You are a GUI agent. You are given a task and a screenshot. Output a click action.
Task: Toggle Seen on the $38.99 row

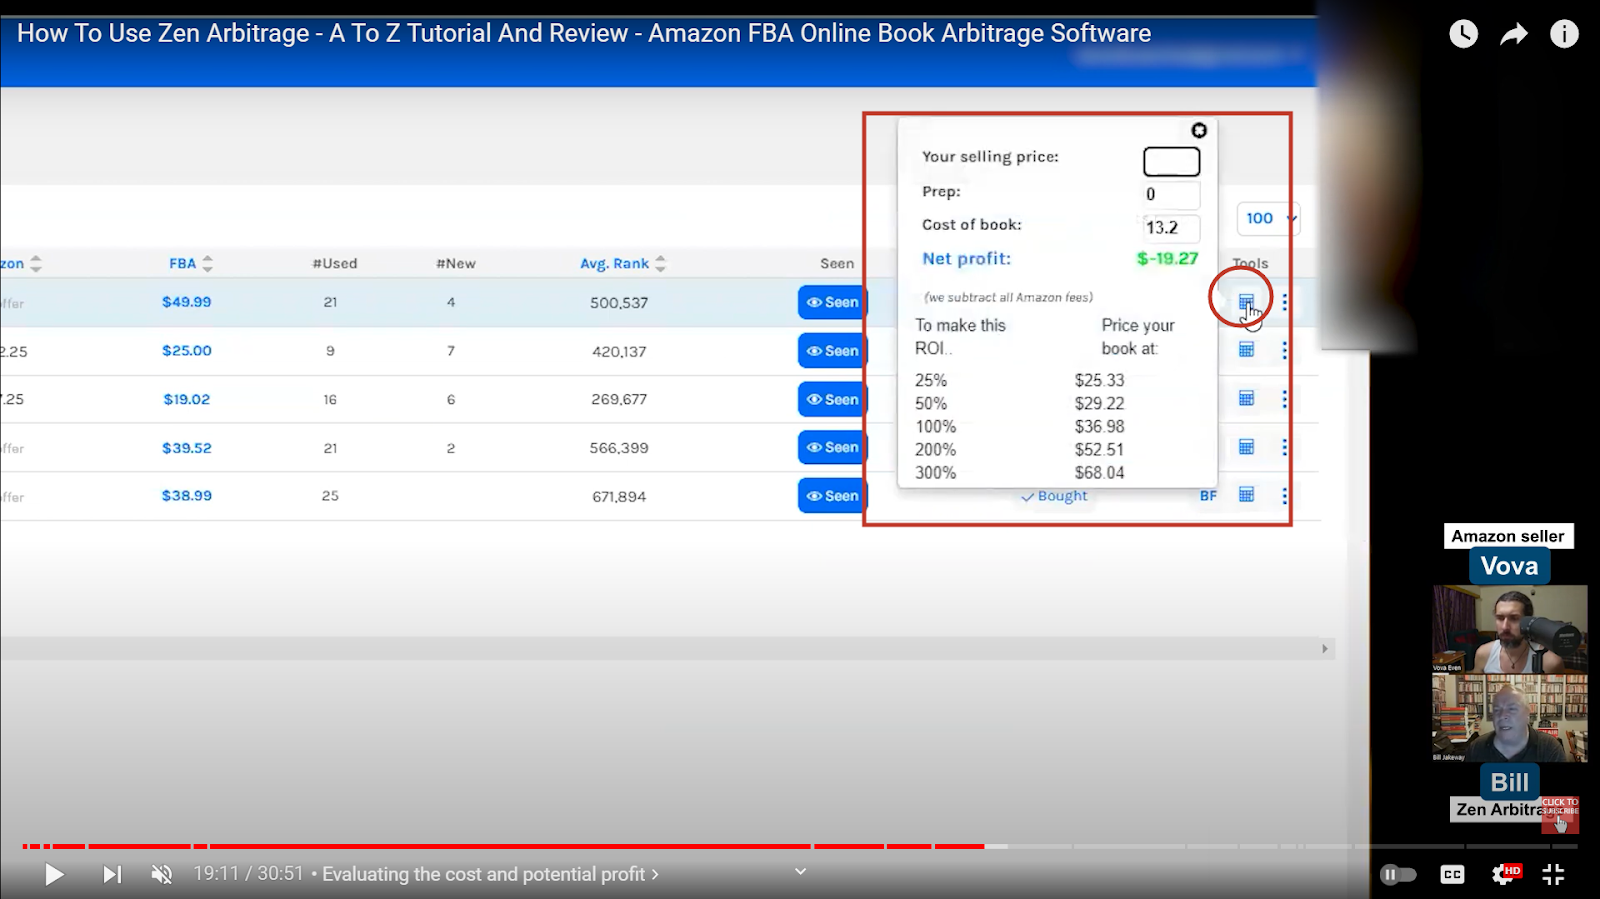pyautogui.click(x=832, y=495)
